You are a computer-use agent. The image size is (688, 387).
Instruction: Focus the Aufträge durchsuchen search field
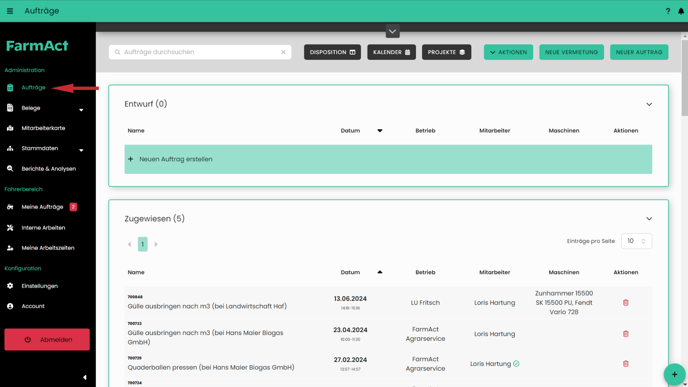pyautogui.click(x=200, y=52)
